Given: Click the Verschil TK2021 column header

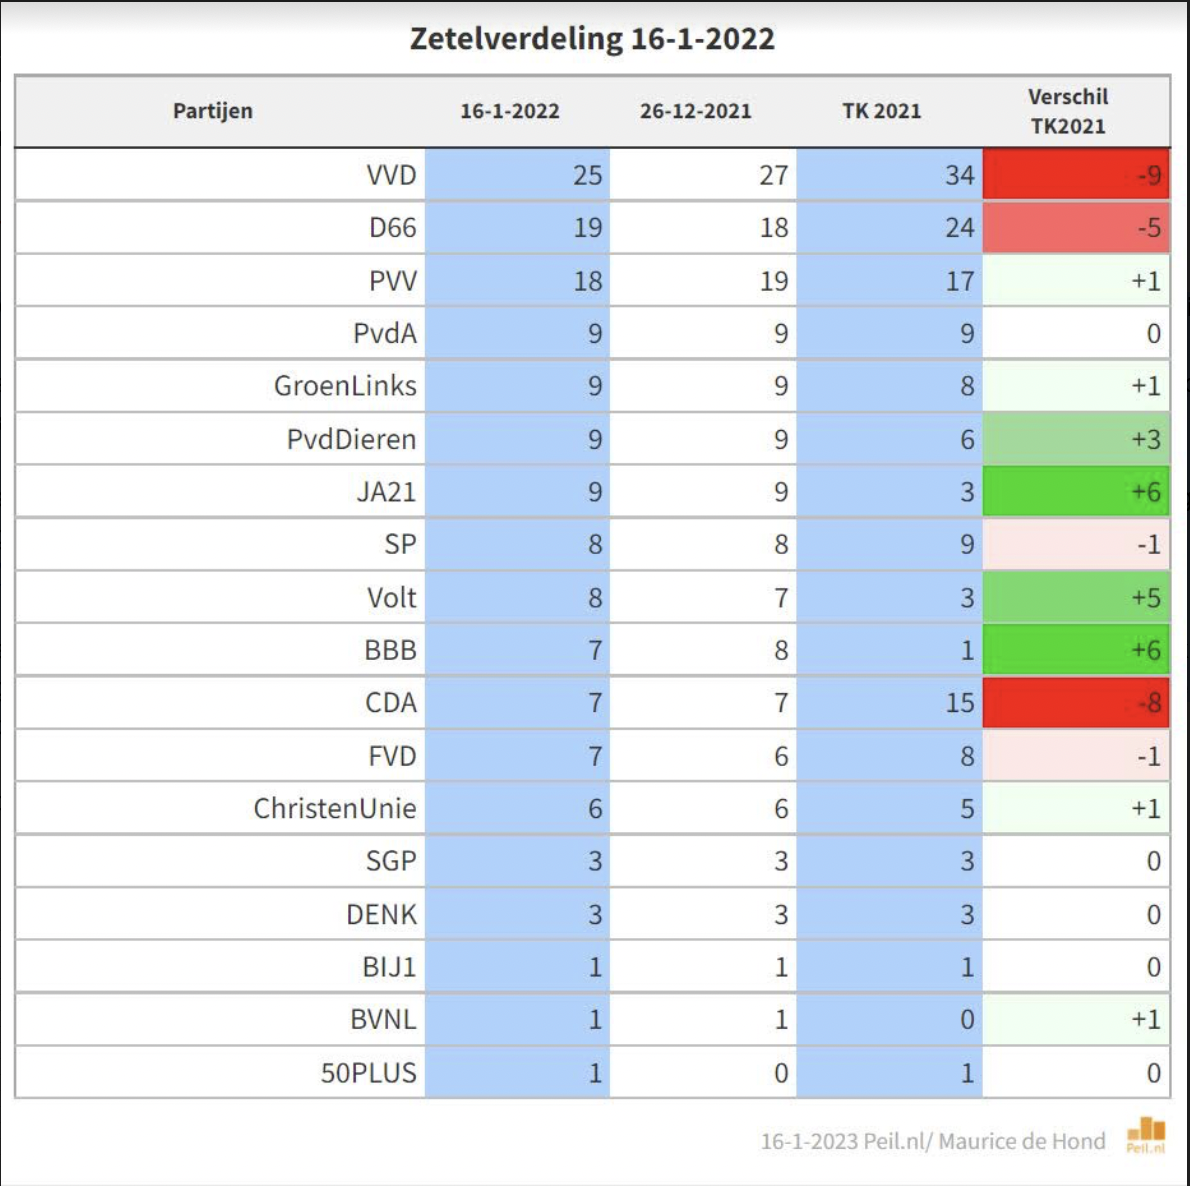Looking at the screenshot, I should coord(1068,111).
